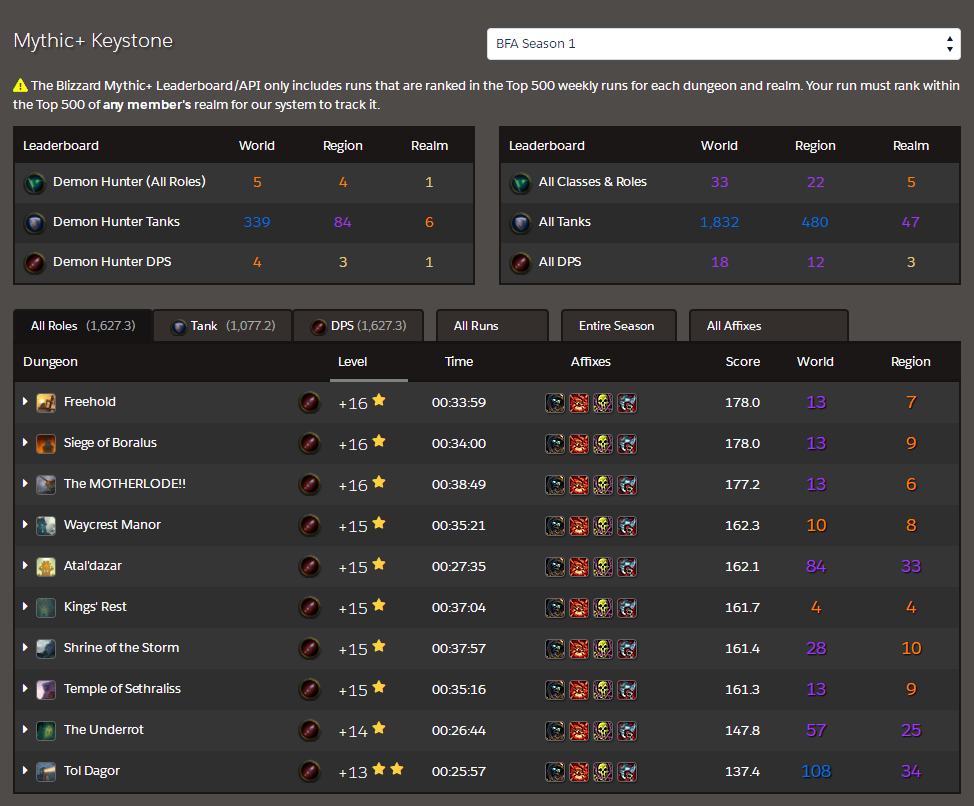Click the All DPS role icon

(x=521, y=263)
